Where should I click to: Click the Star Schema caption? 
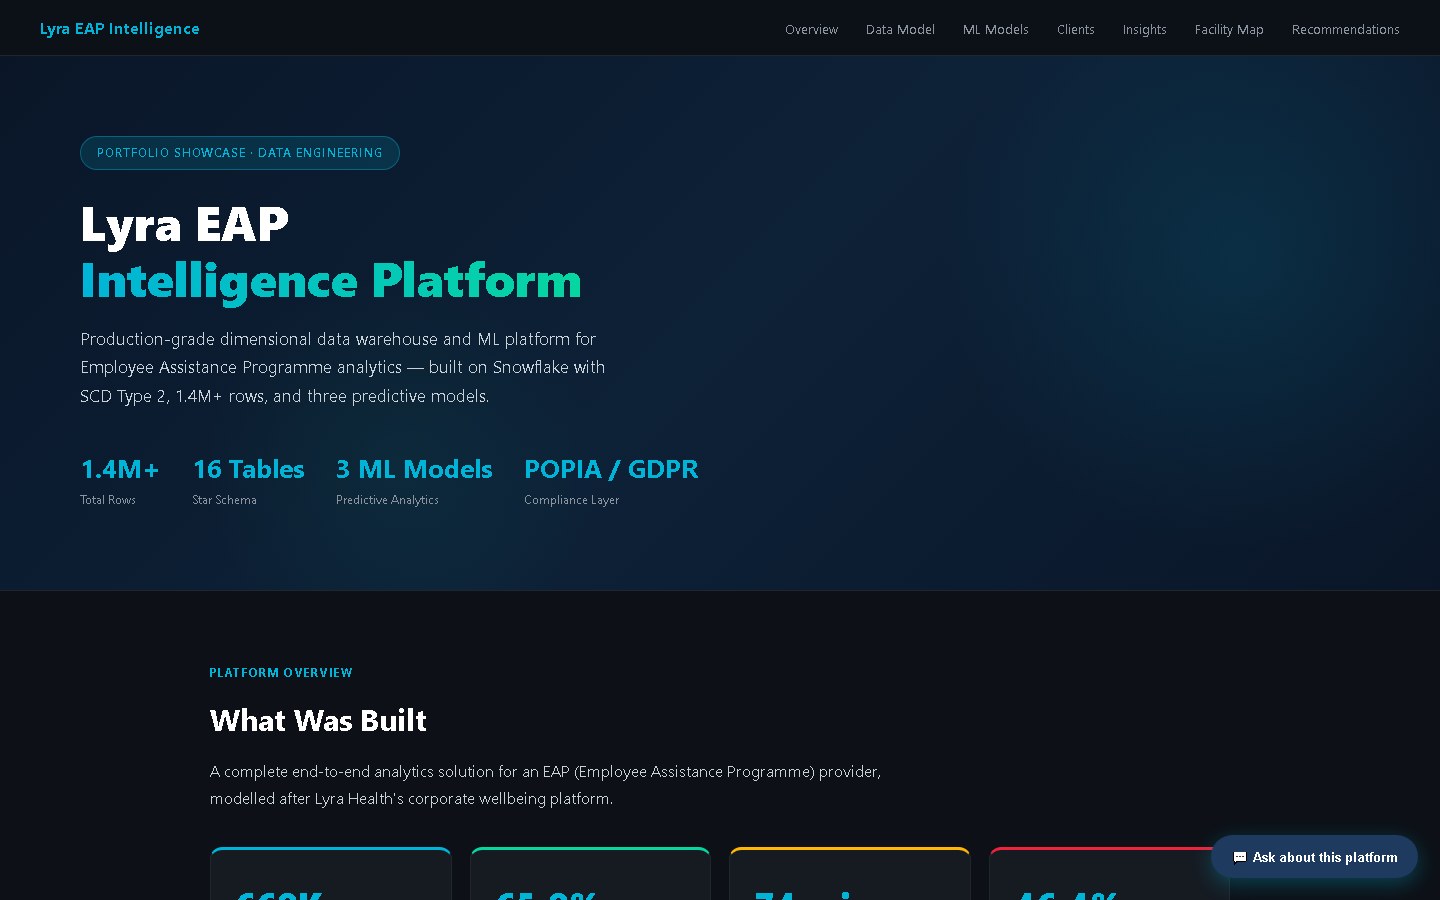(x=224, y=500)
